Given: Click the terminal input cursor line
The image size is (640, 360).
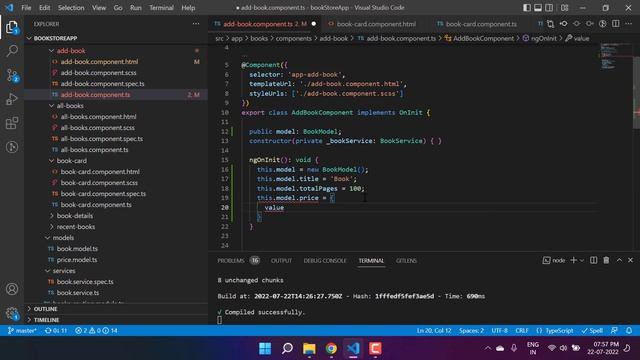Looking at the screenshot, I should coord(220,320).
